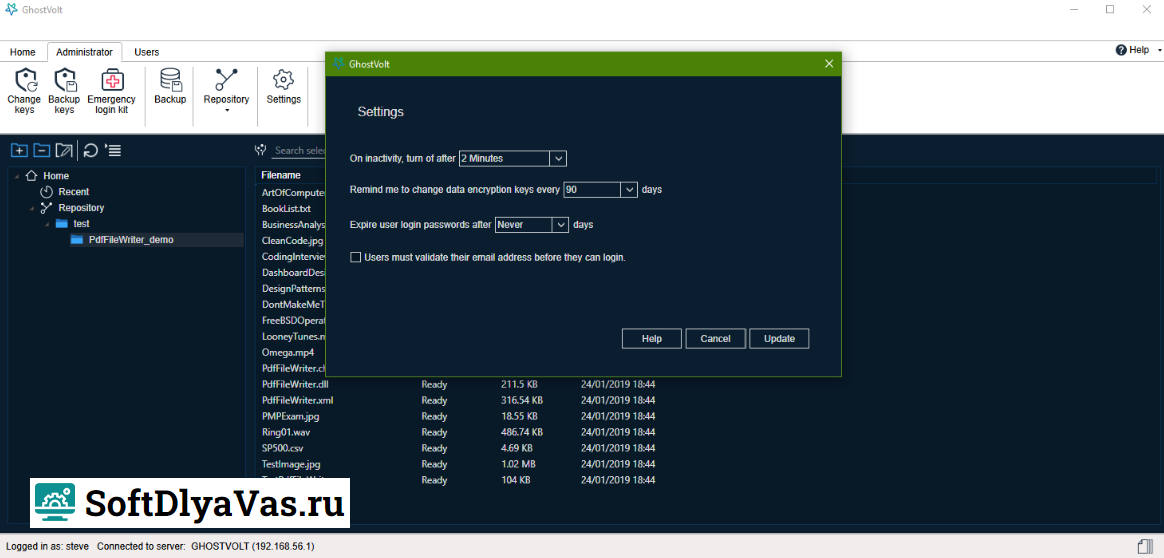The width and height of the screenshot is (1164, 558).
Task: Click Cancel in the Settings dialog
Action: coord(716,338)
